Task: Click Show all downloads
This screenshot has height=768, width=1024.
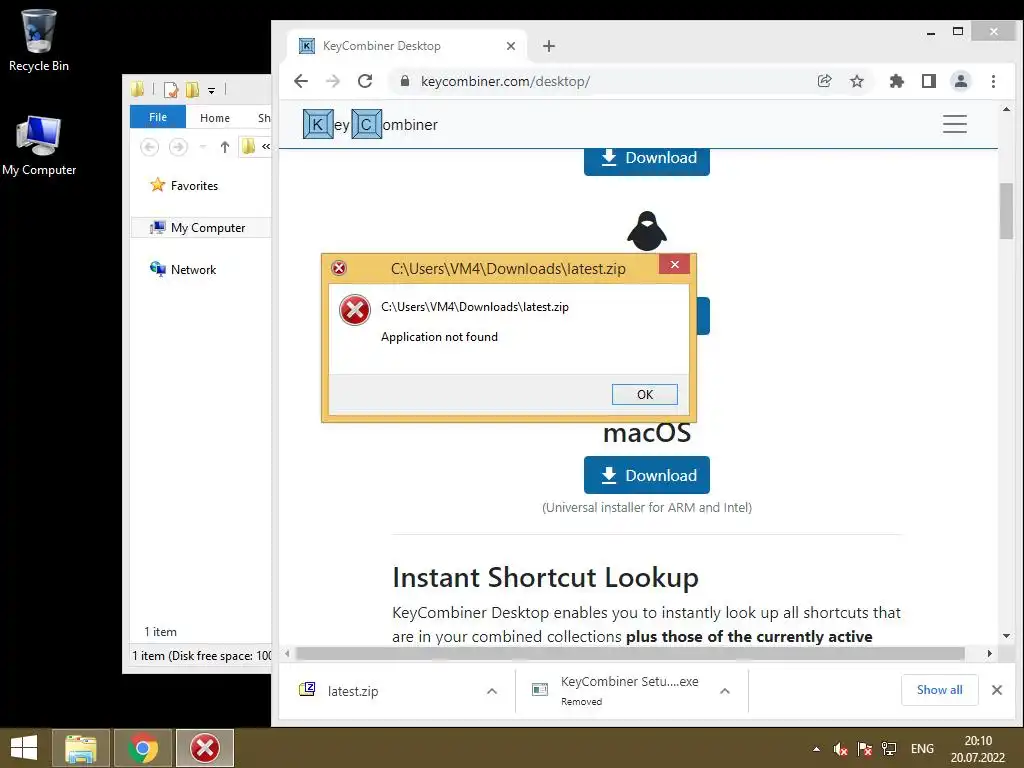Action: [939, 690]
